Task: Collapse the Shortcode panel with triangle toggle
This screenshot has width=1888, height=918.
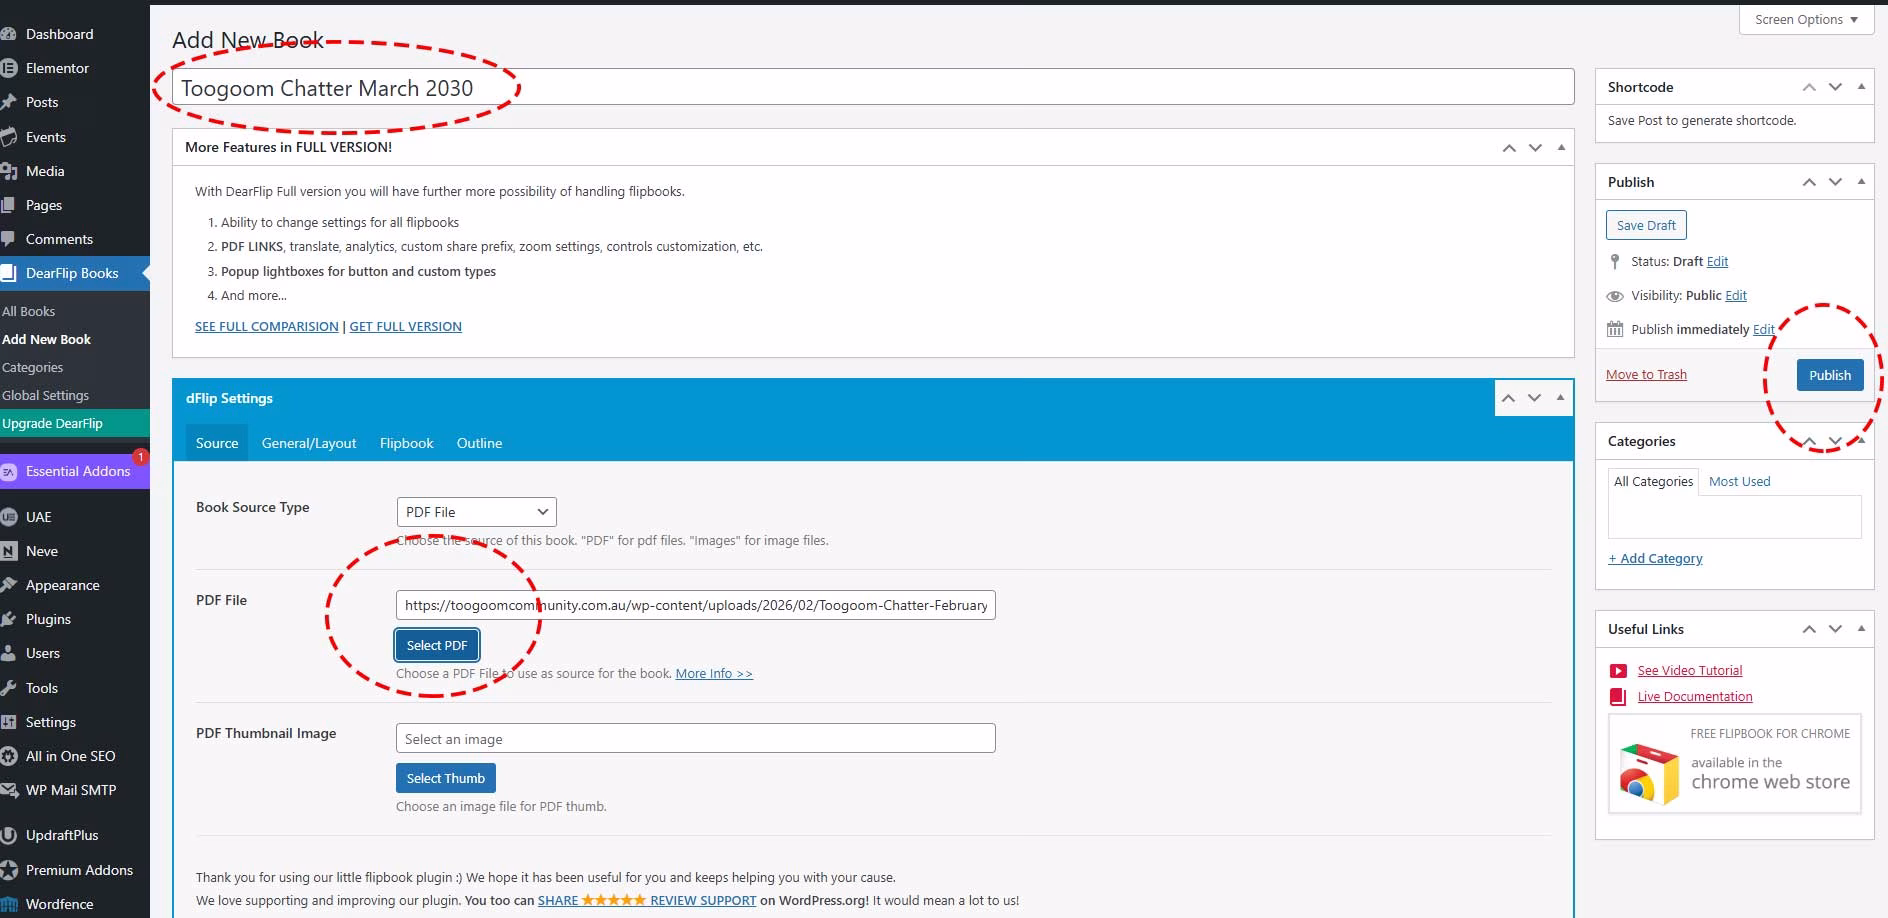Action: [x=1861, y=87]
